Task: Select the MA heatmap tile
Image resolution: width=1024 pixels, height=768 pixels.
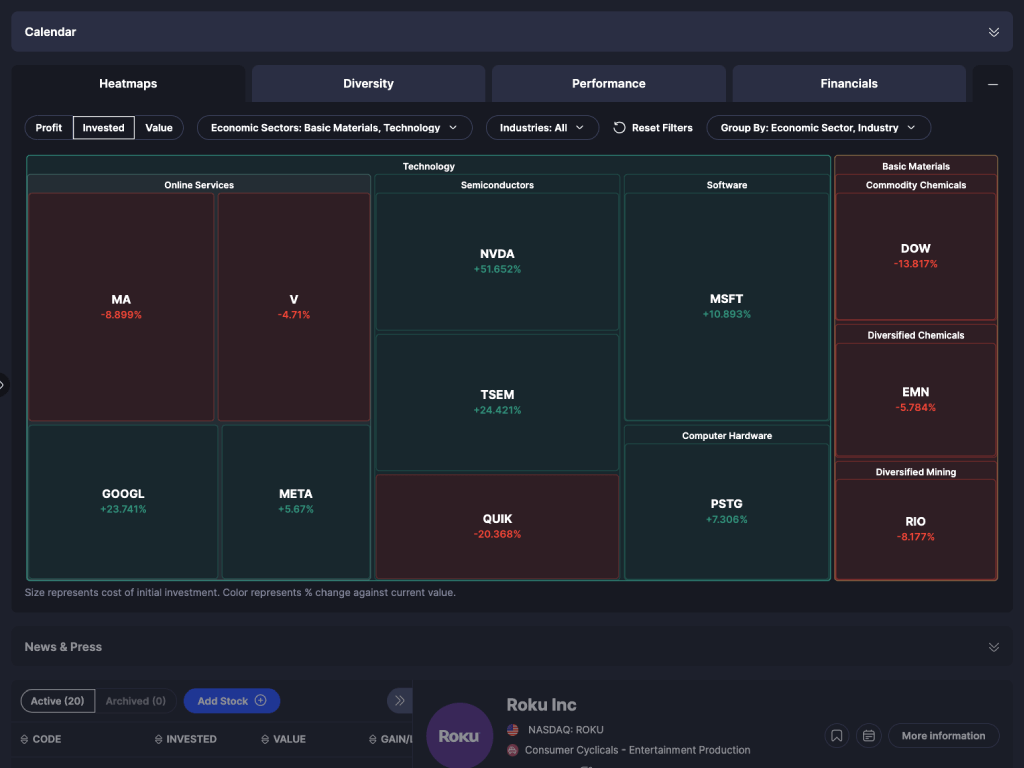Action: [x=121, y=307]
